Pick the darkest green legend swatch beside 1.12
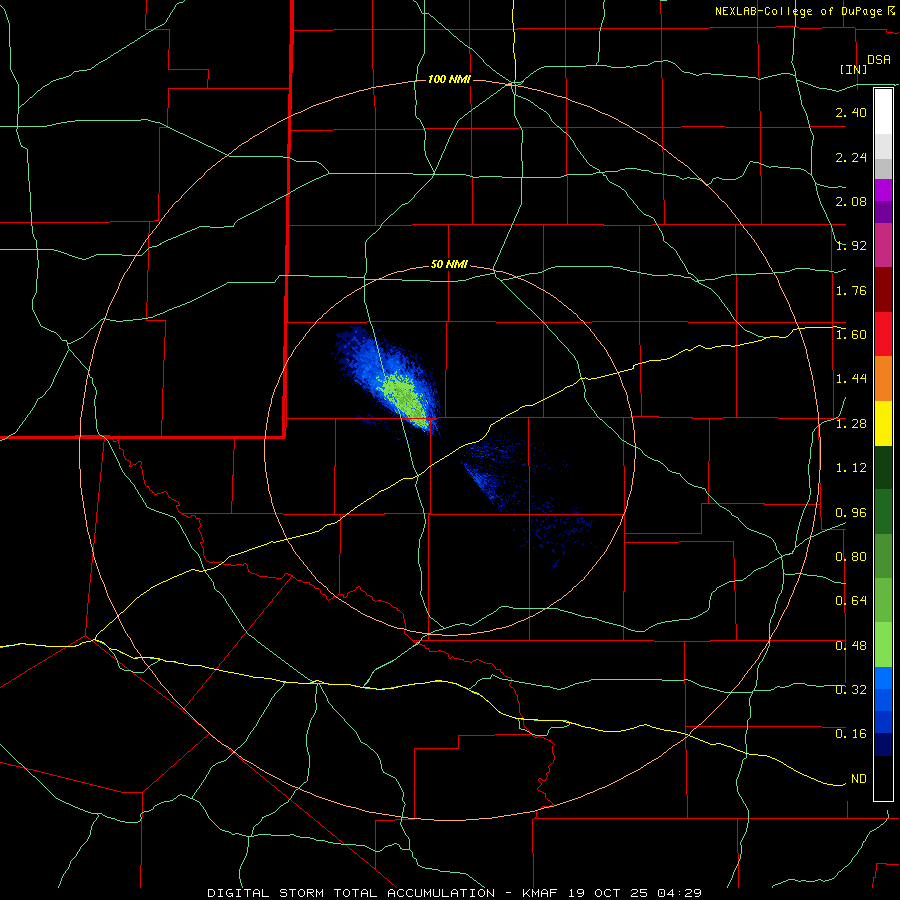The image size is (900, 900). (x=883, y=467)
